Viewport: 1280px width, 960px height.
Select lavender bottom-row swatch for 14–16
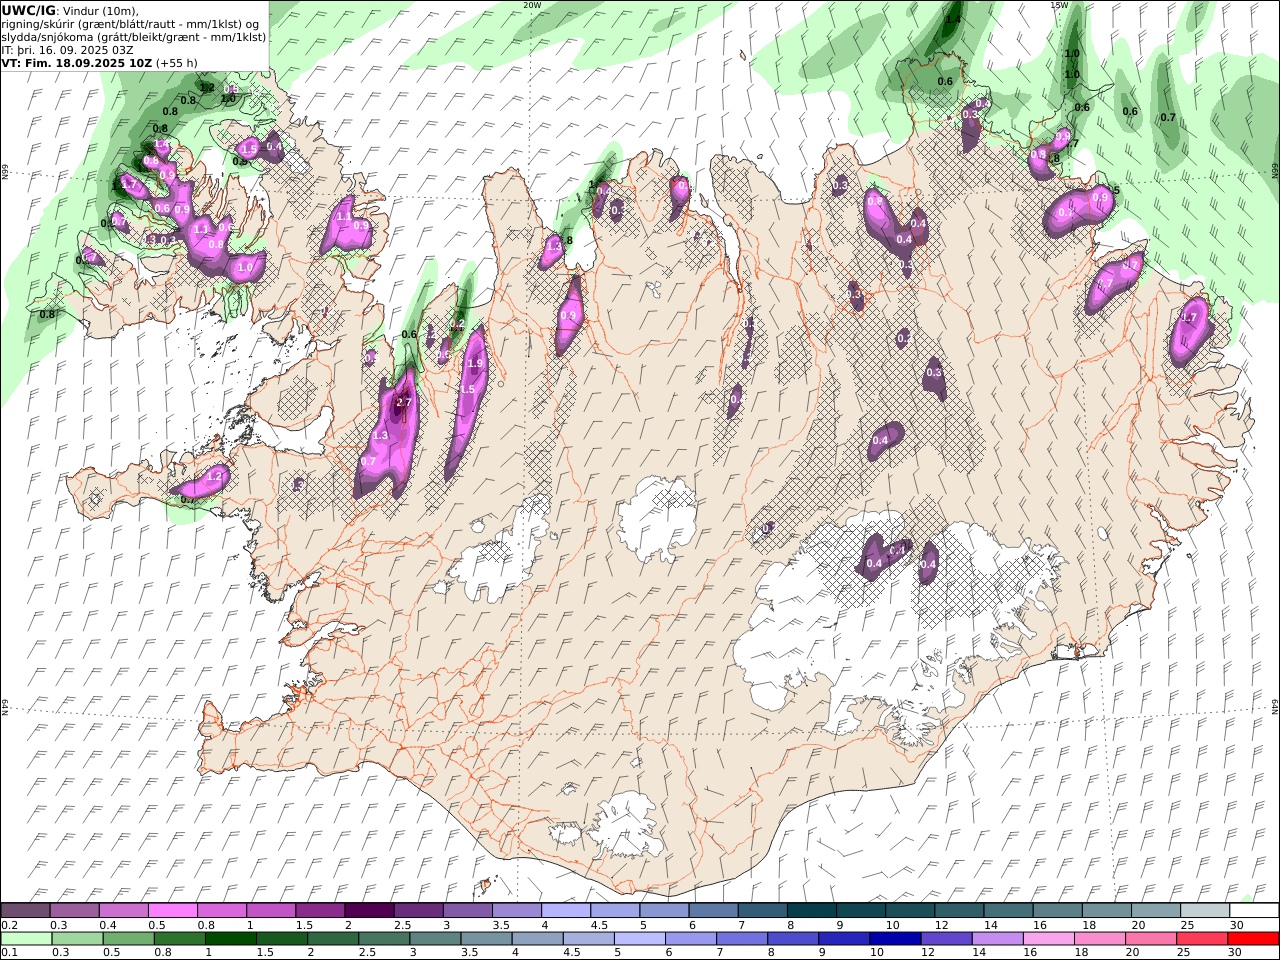coord(996,939)
